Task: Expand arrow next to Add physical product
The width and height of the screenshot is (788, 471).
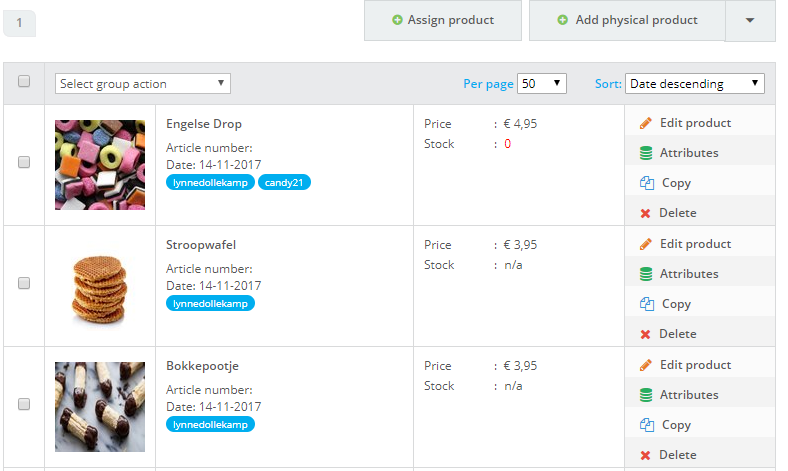Action: 751,20
